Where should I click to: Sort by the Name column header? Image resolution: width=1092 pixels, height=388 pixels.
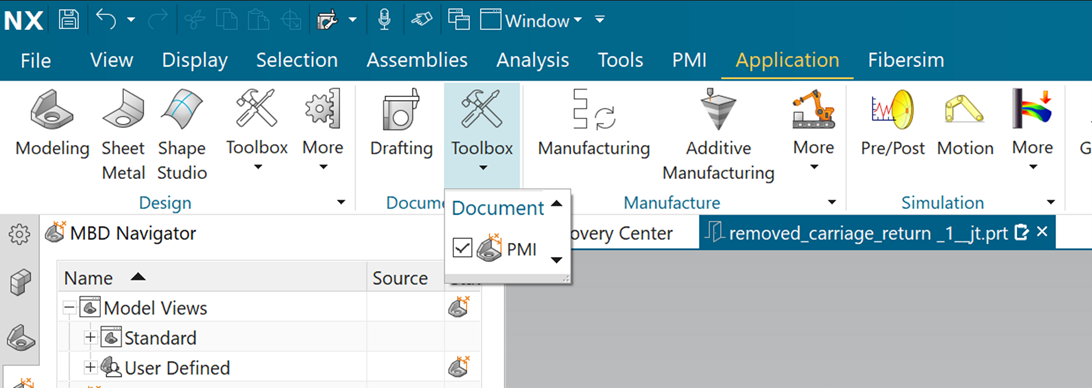tap(212, 278)
